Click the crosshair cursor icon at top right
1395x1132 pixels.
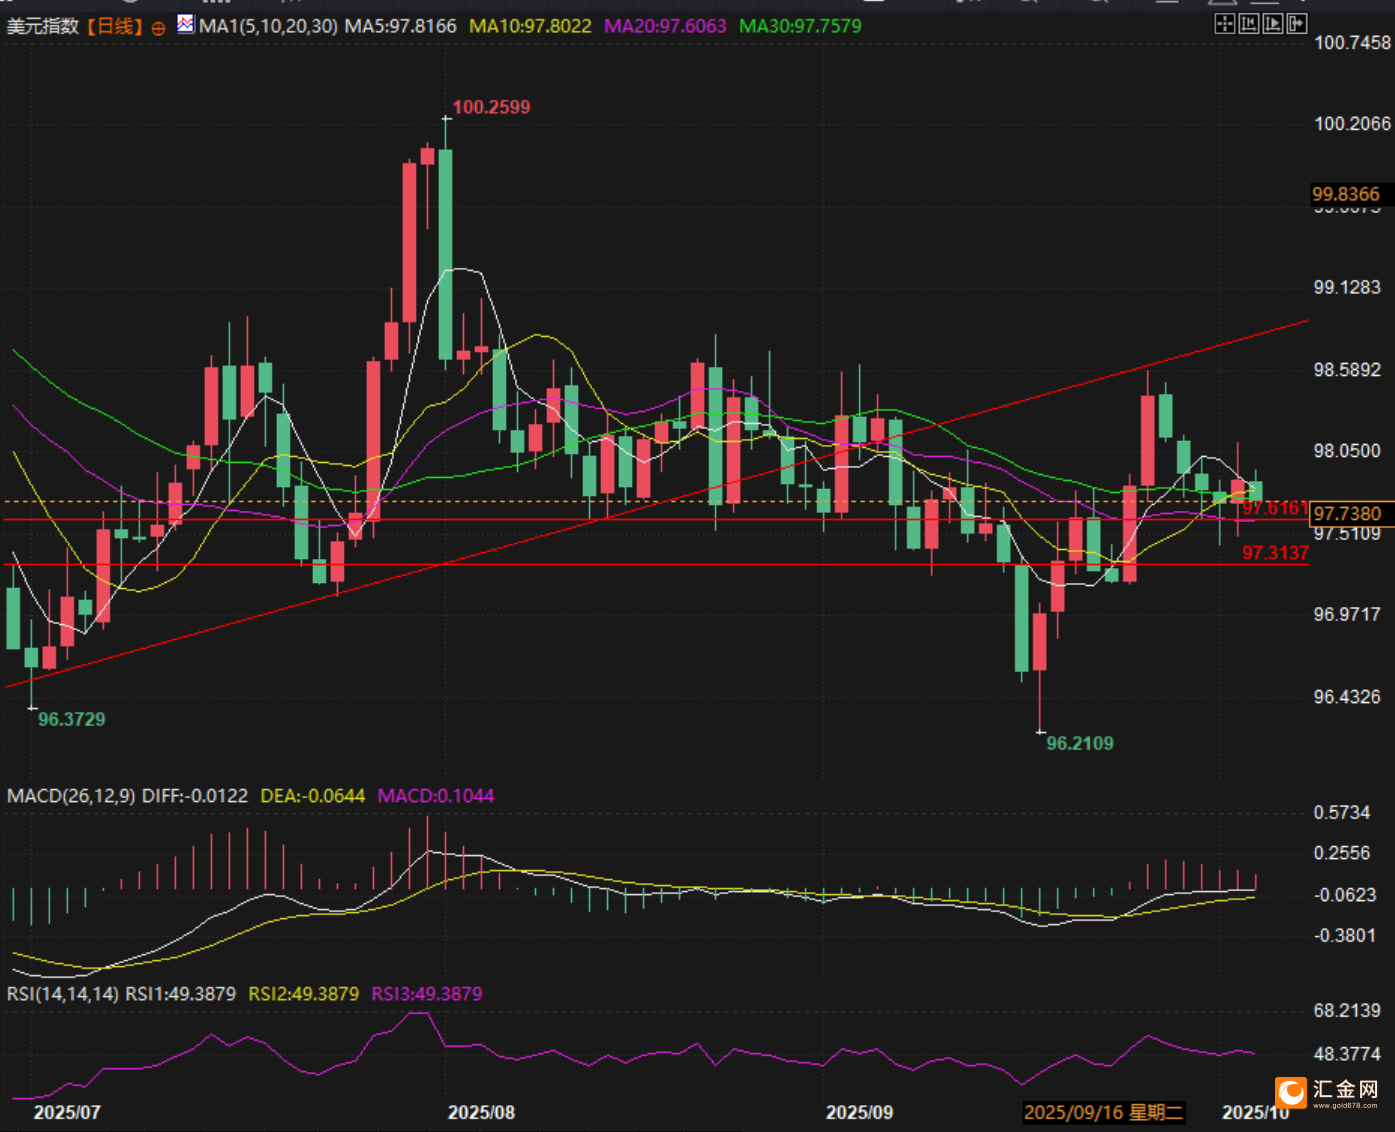coord(1224,24)
